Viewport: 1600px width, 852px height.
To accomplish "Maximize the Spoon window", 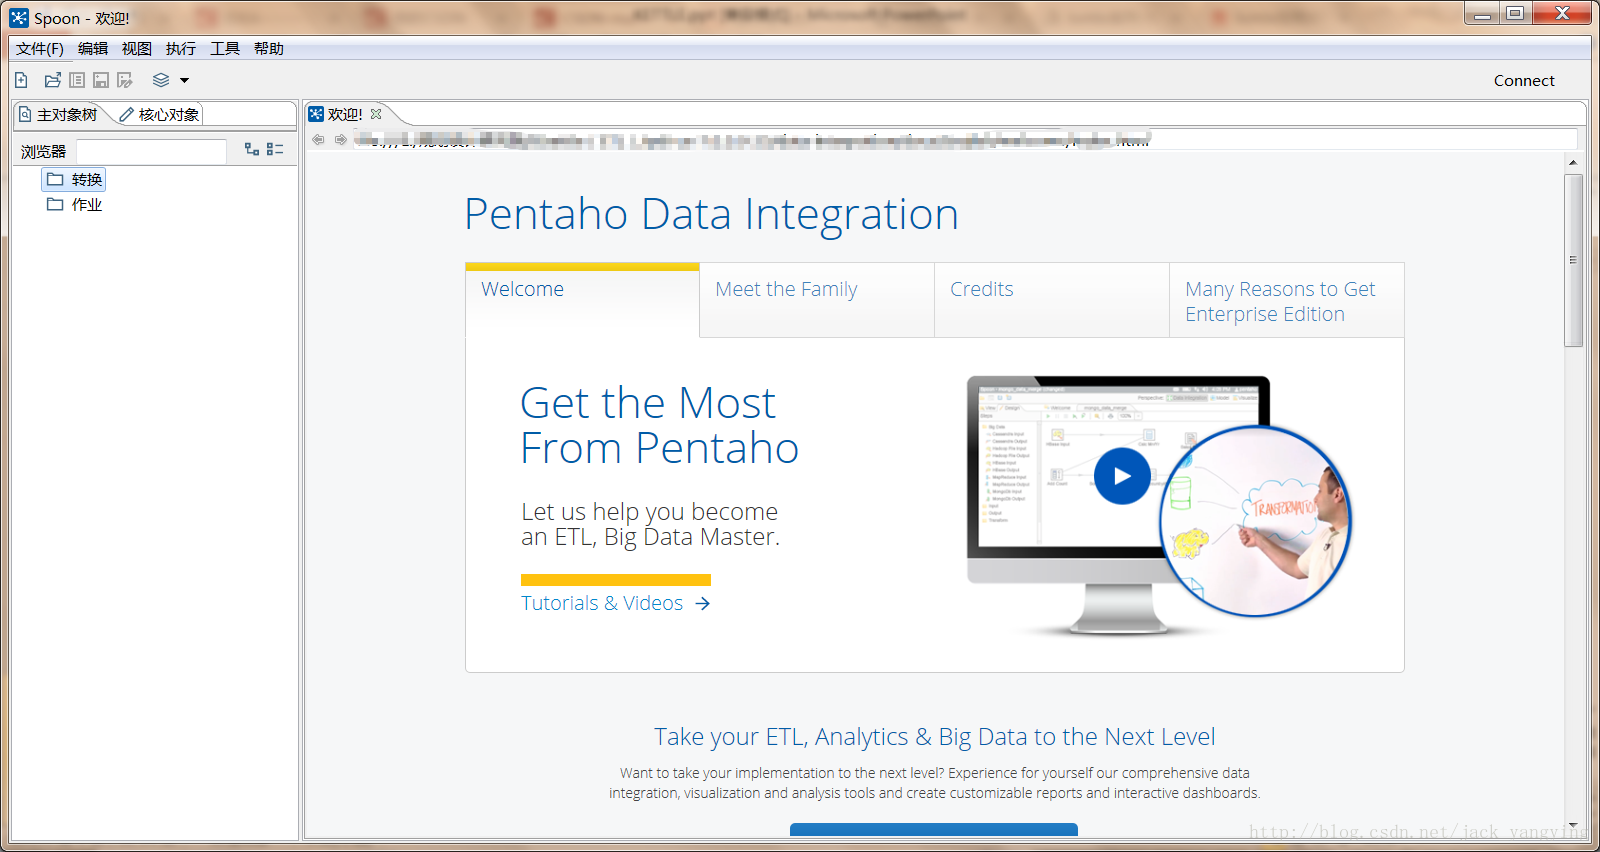I will tap(1515, 13).
